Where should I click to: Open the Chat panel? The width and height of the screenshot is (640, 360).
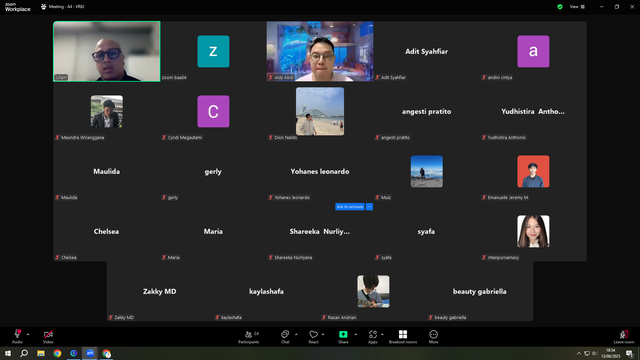[285, 337]
